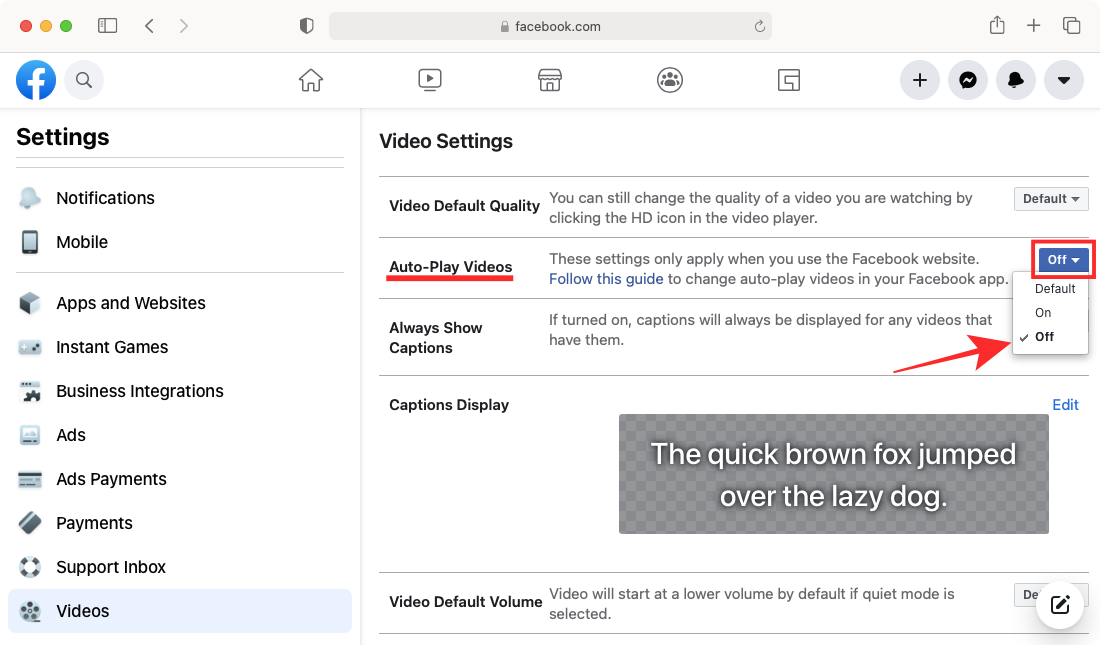
Task: Click the new message compose icon
Action: coord(1060,605)
